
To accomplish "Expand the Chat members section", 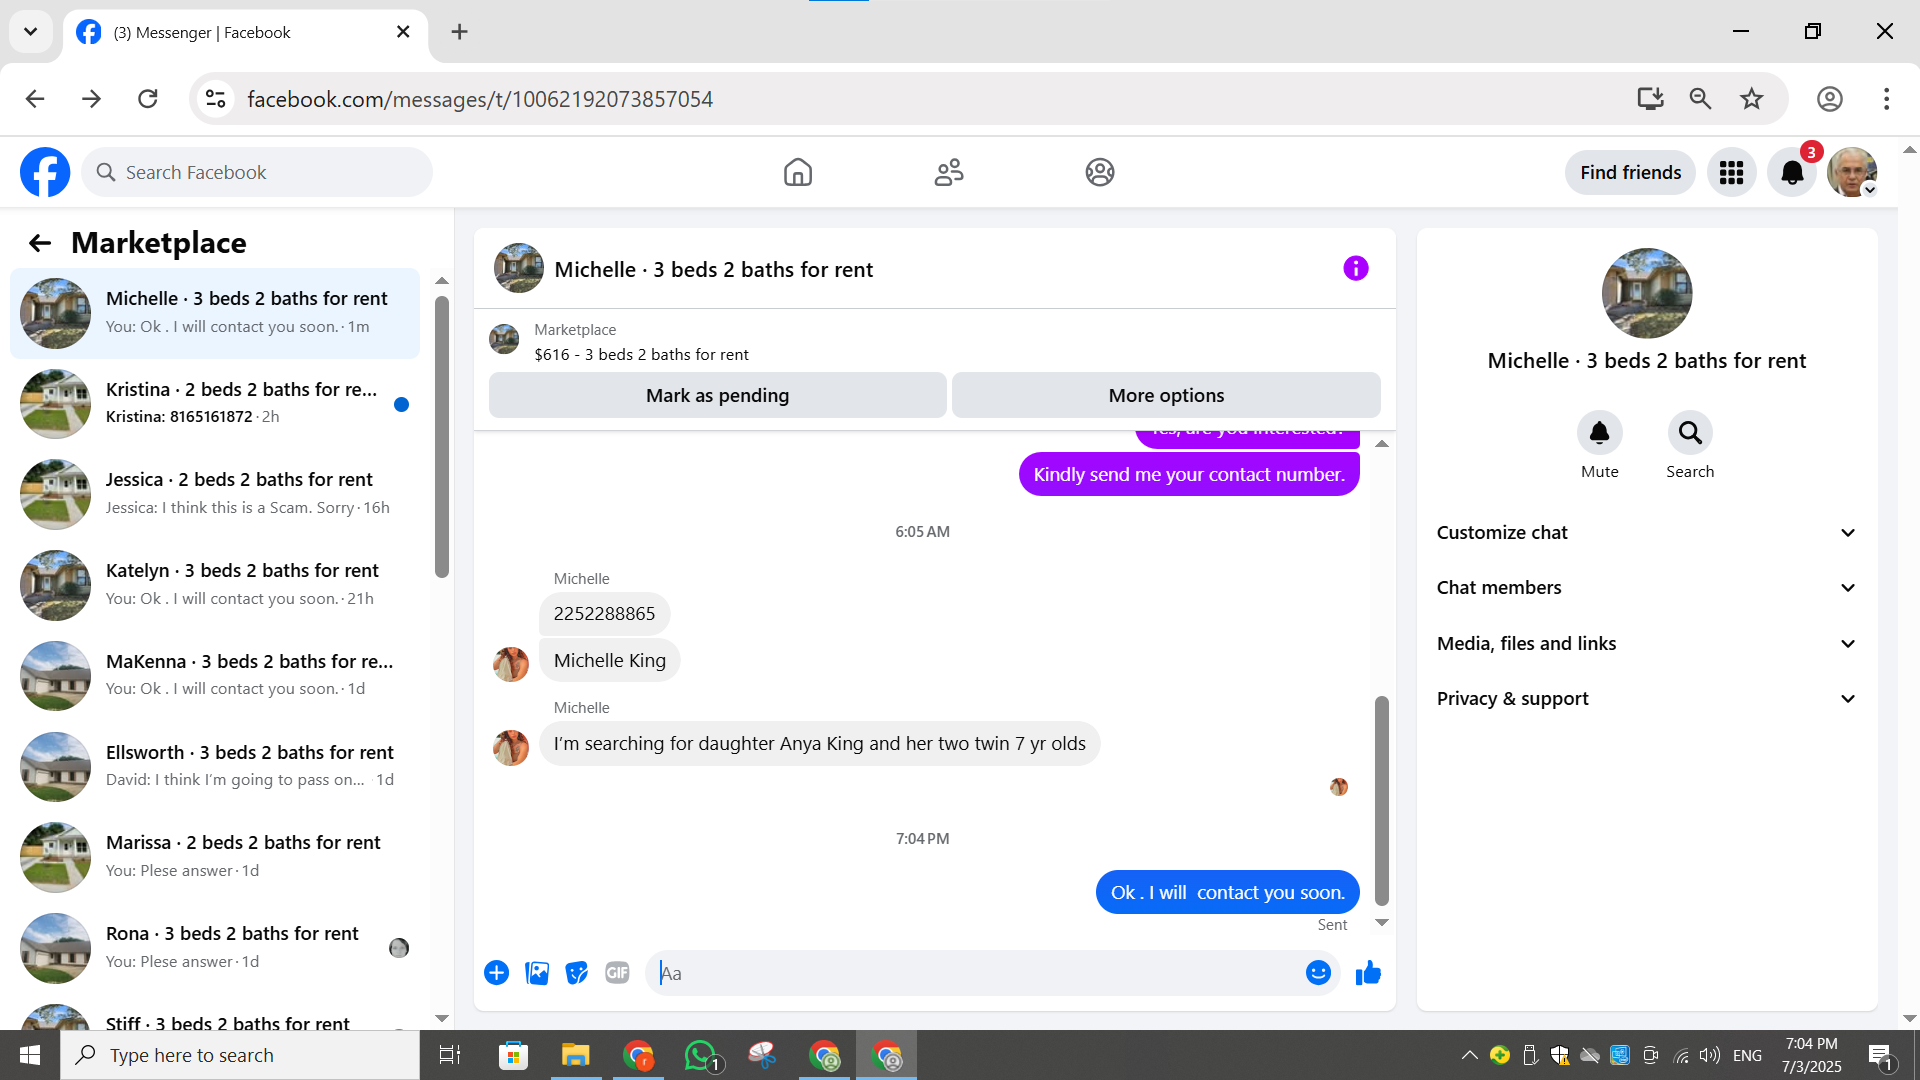I will click(x=1646, y=588).
